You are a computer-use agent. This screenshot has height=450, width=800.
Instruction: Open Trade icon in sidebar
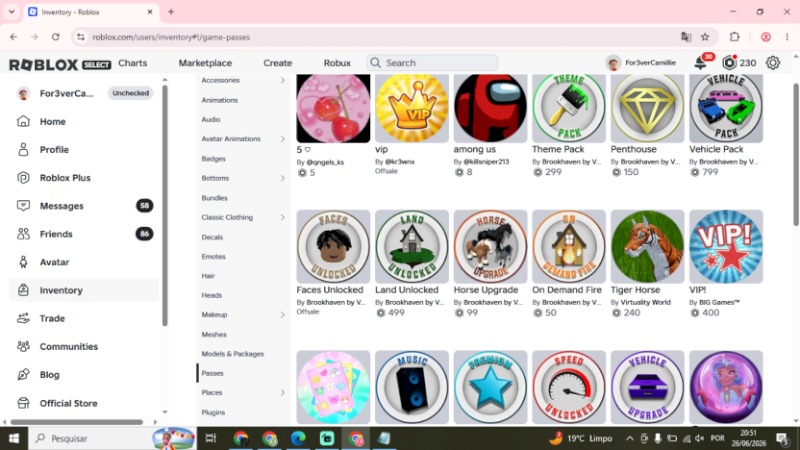coord(23,318)
